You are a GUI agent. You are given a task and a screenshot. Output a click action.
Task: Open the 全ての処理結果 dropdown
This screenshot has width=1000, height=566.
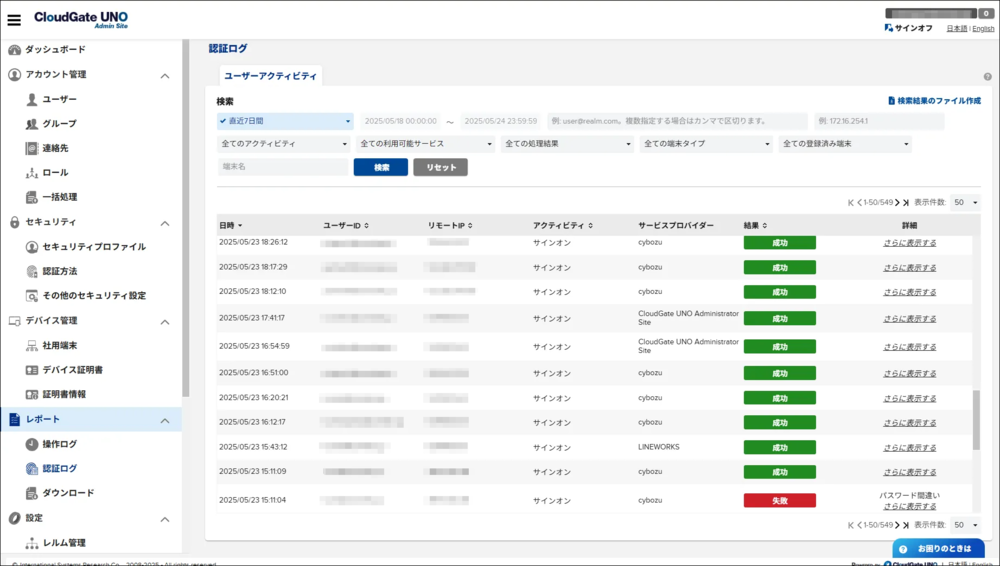pyautogui.click(x=567, y=144)
